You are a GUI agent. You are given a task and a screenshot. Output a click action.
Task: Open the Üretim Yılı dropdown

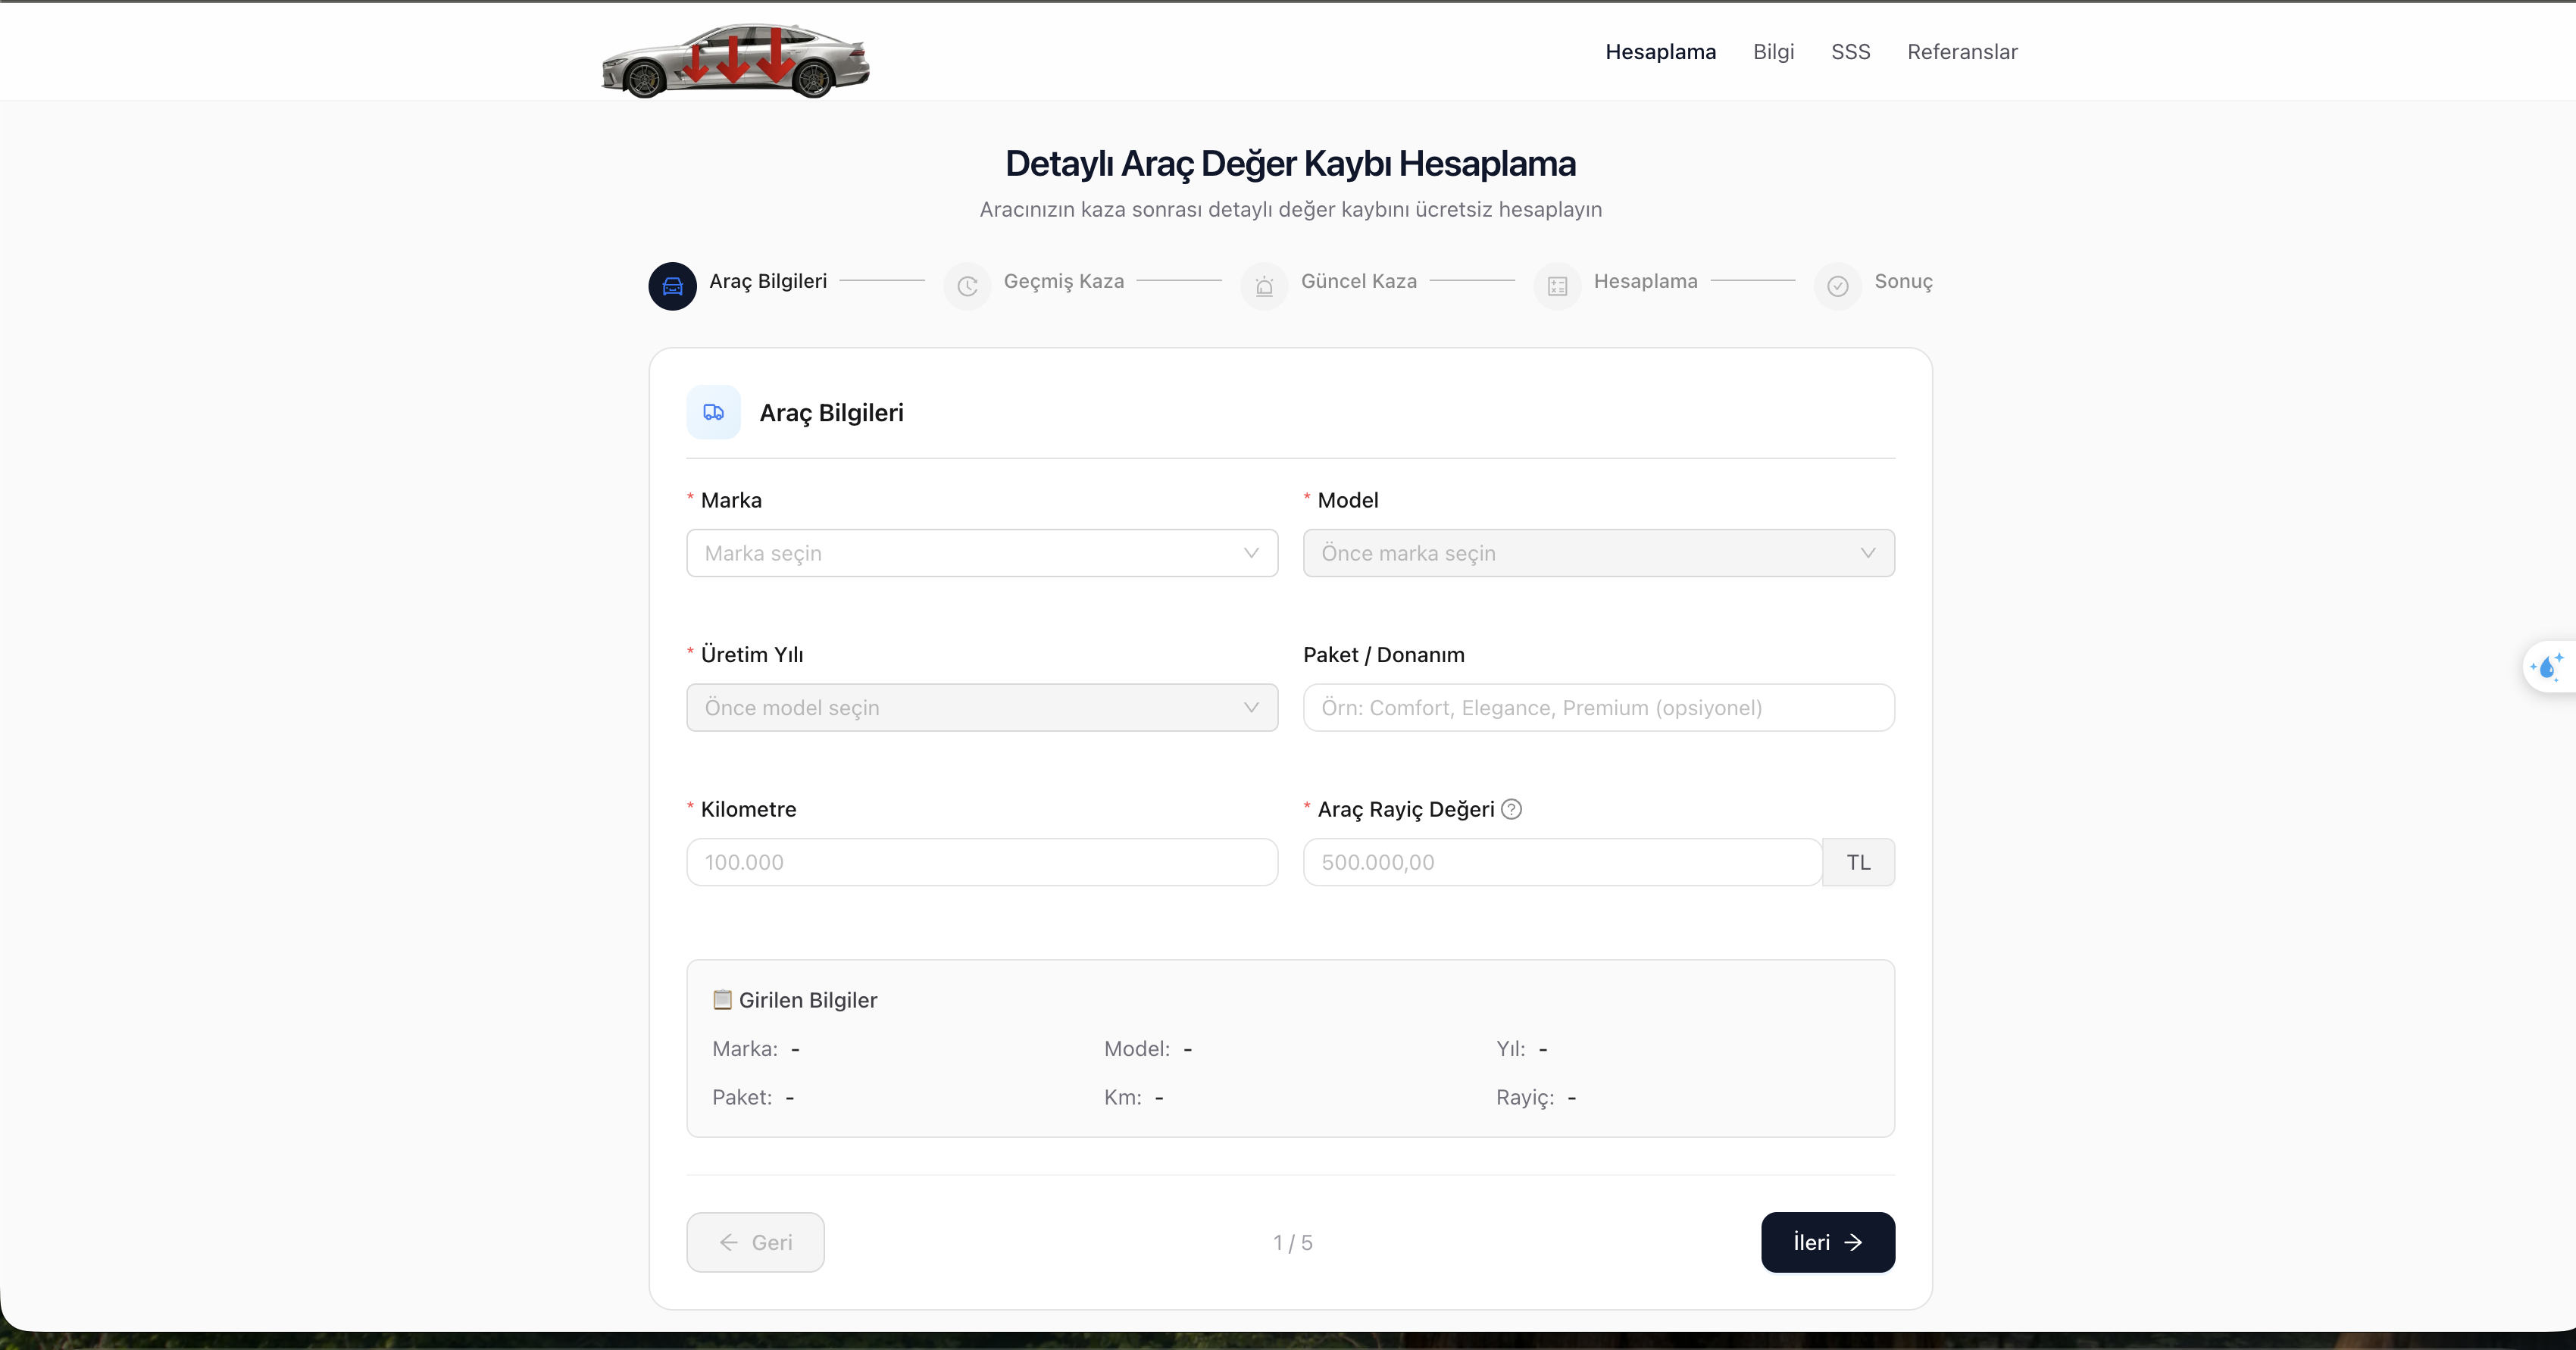point(981,708)
